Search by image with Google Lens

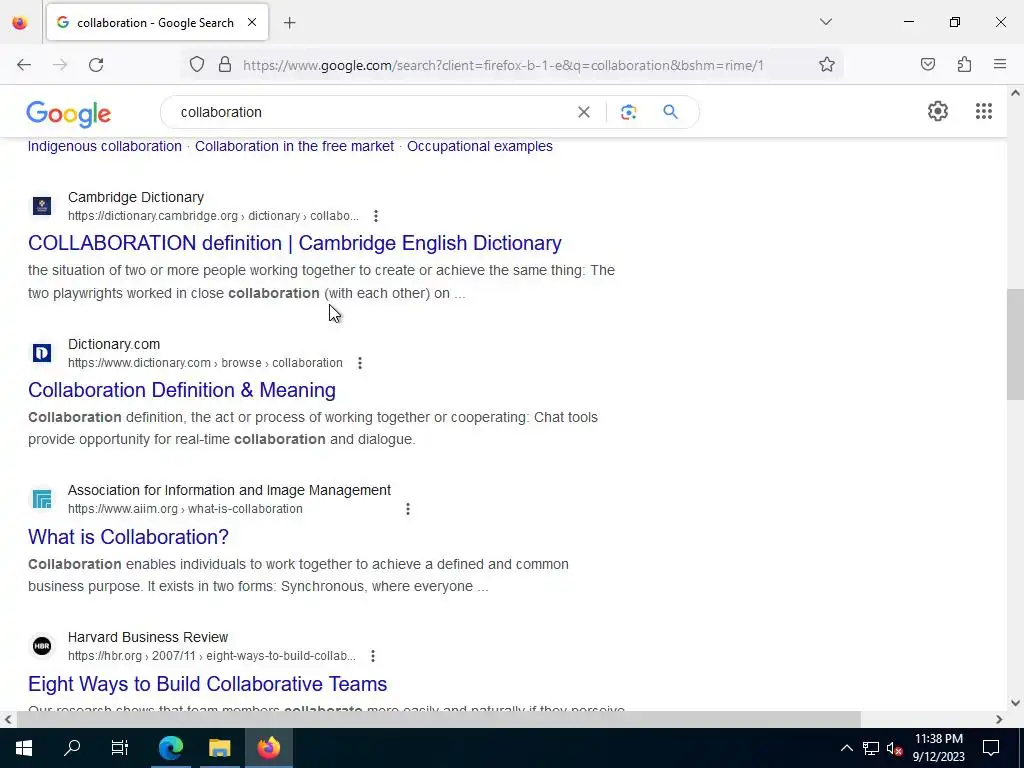[x=628, y=112]
